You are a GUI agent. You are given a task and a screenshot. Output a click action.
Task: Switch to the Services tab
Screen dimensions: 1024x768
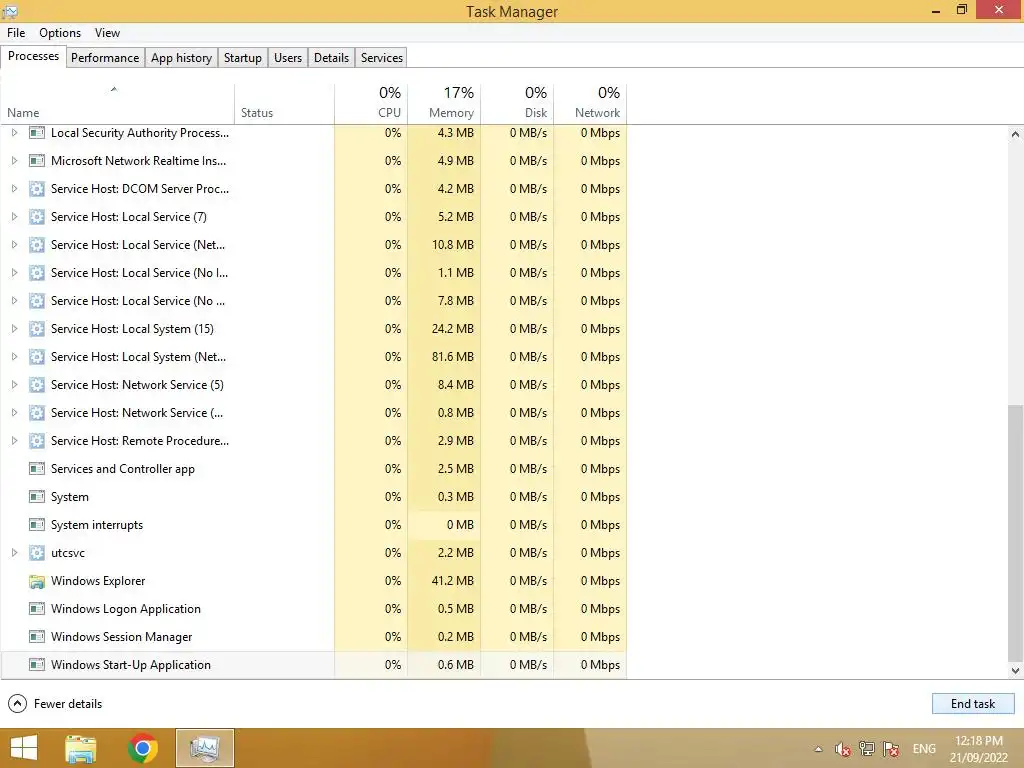pos(381,57)
